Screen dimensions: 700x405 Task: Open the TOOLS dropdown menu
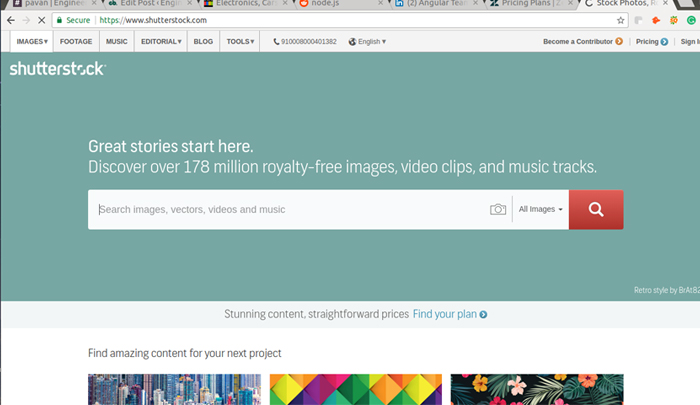(x=240, y=42)
